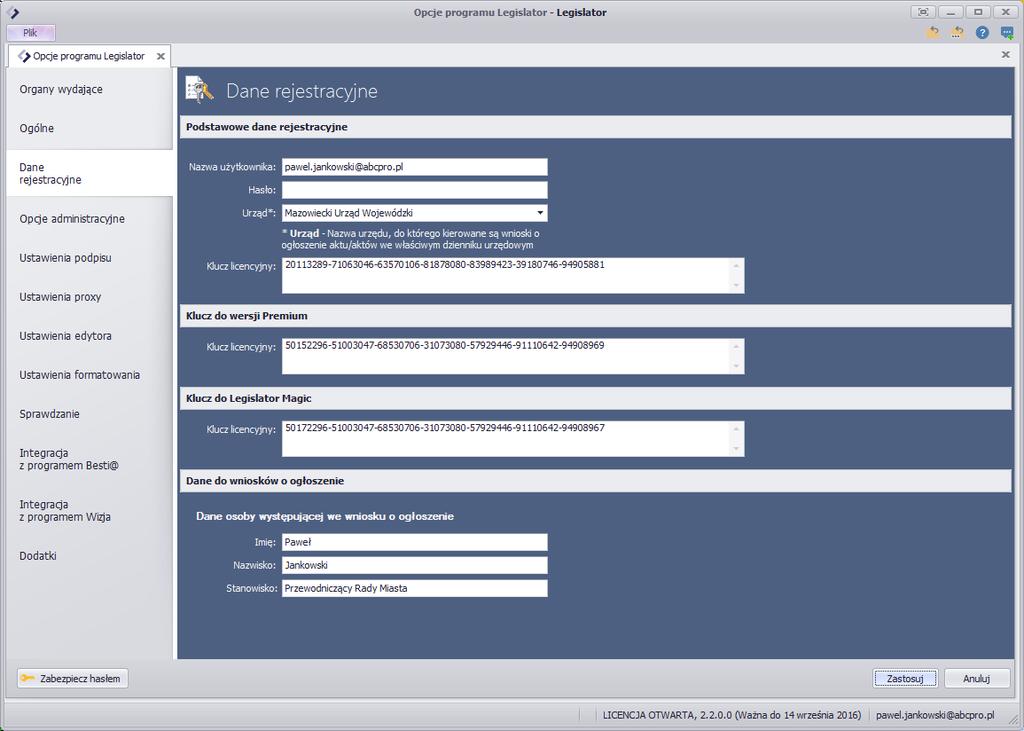The width and height of the screenshot is (1024, 731).
Task: Click the blue help question mark icon
Action: coord(982,33)
